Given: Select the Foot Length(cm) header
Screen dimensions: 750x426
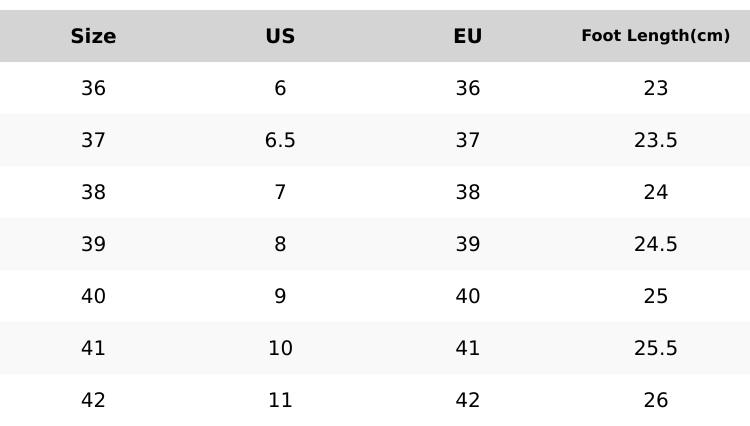Looking at the screenshot, I should pos(655,36).
